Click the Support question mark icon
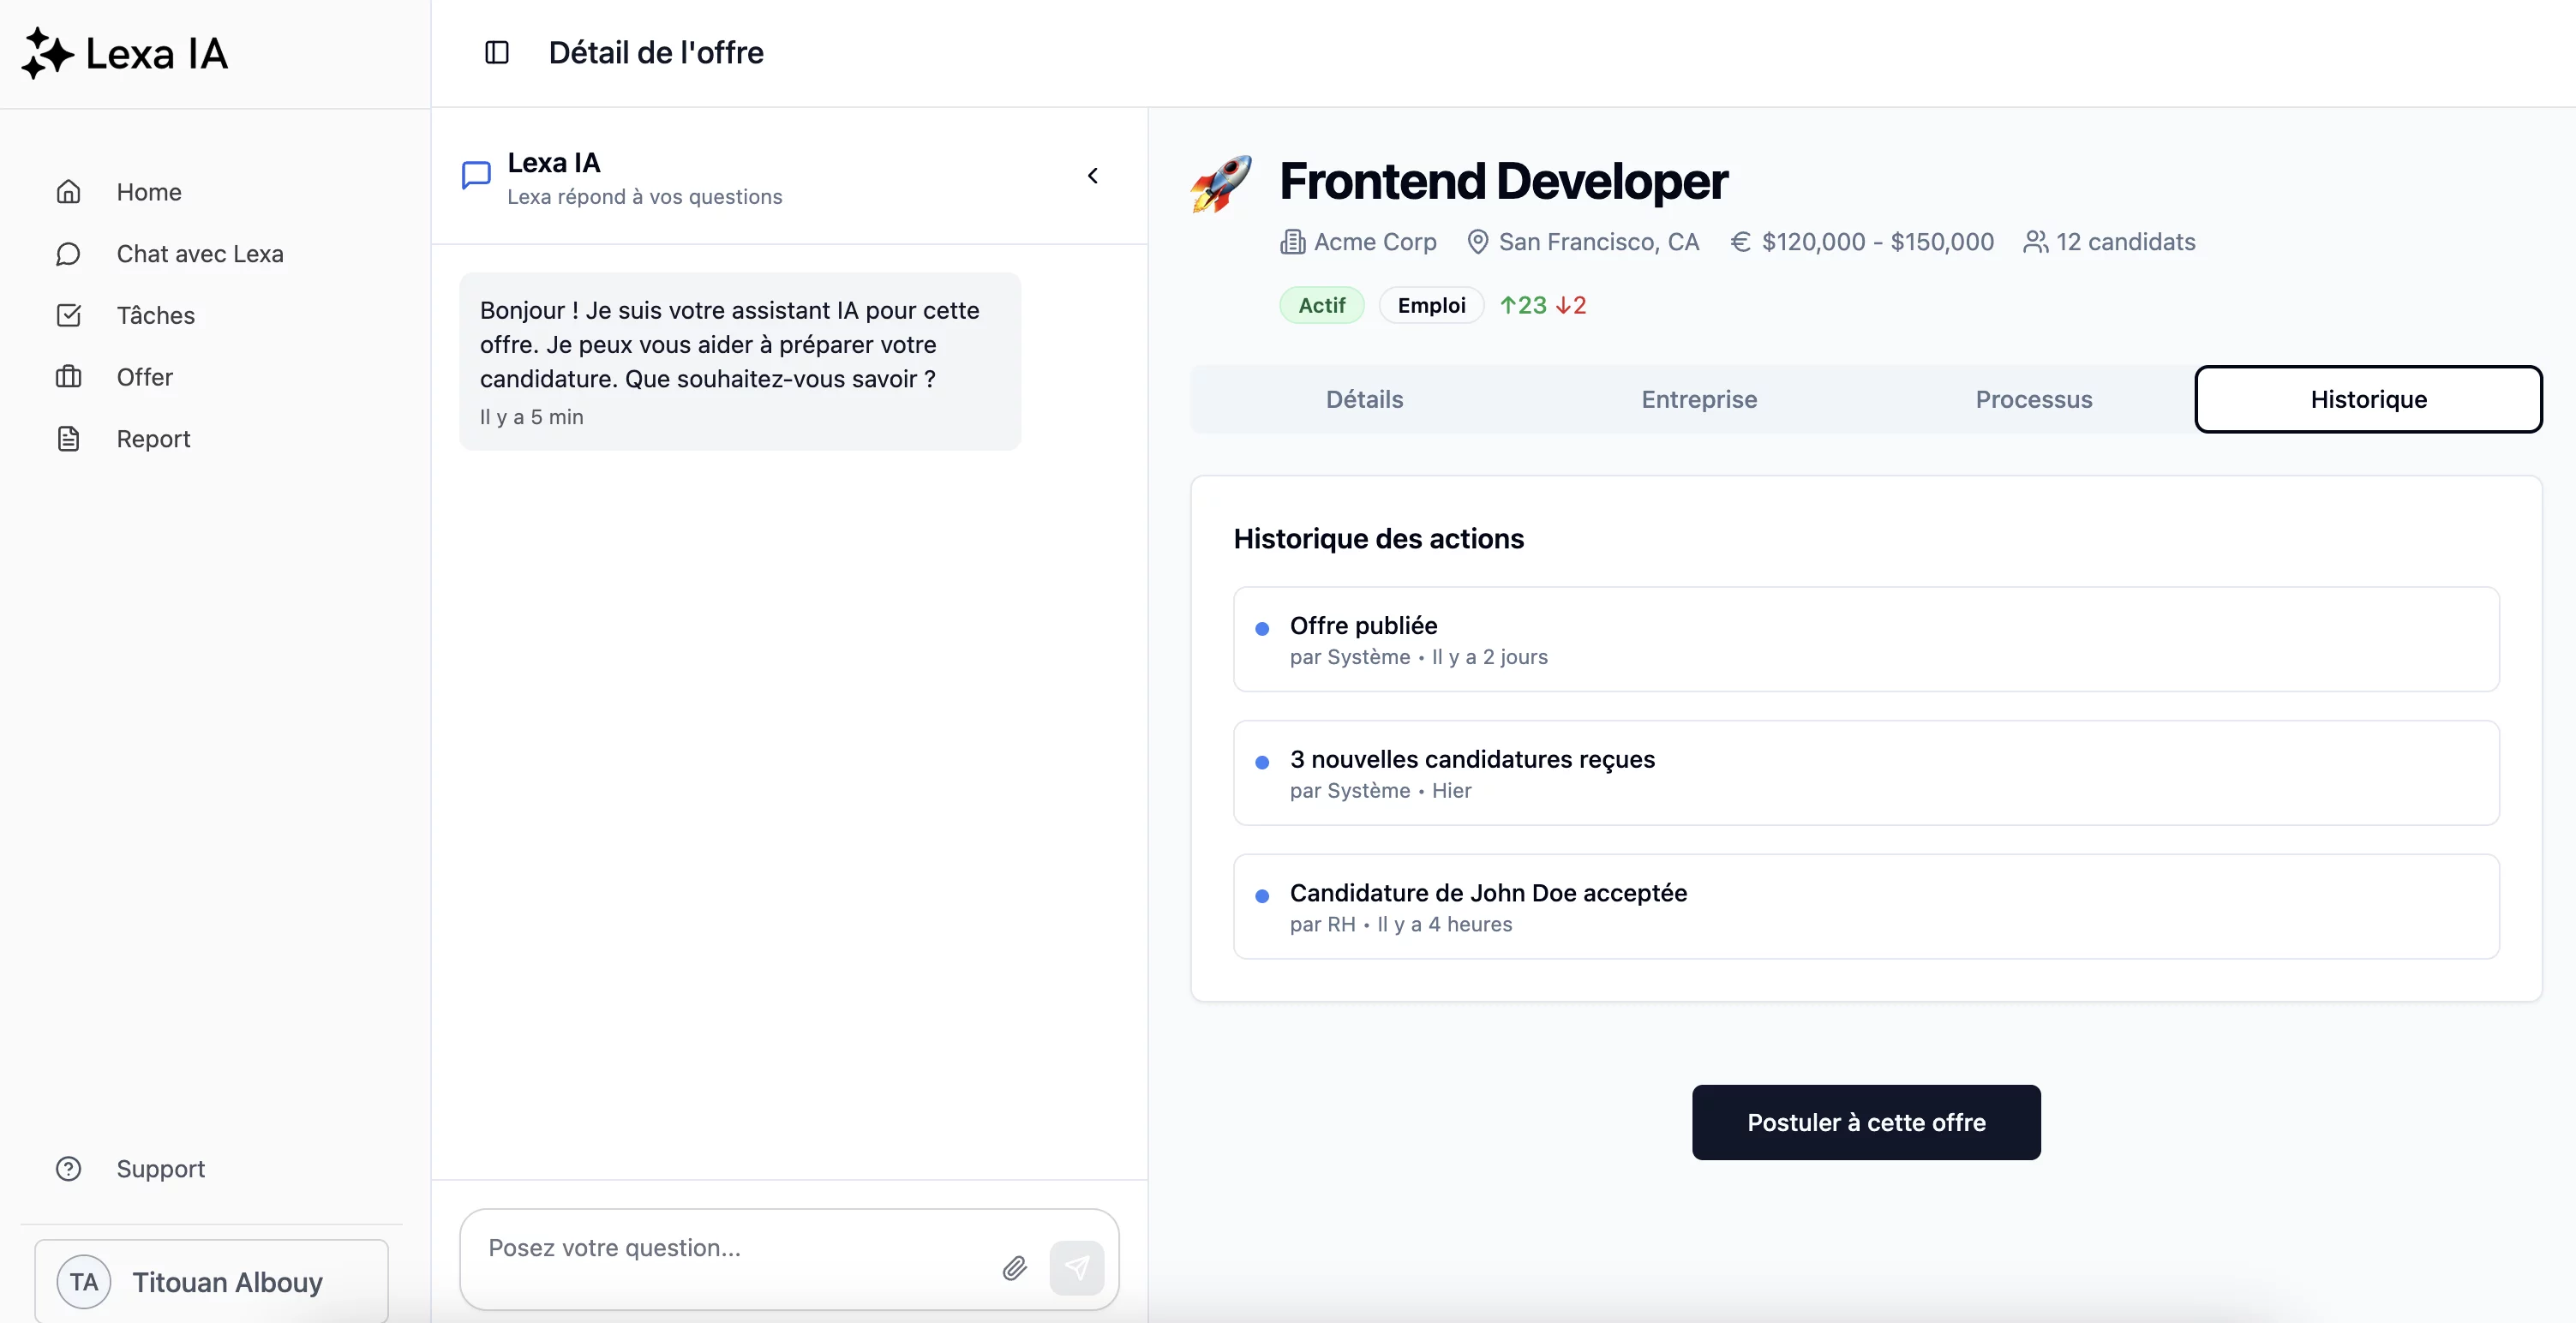2576x1323 pixels. 68,1169
